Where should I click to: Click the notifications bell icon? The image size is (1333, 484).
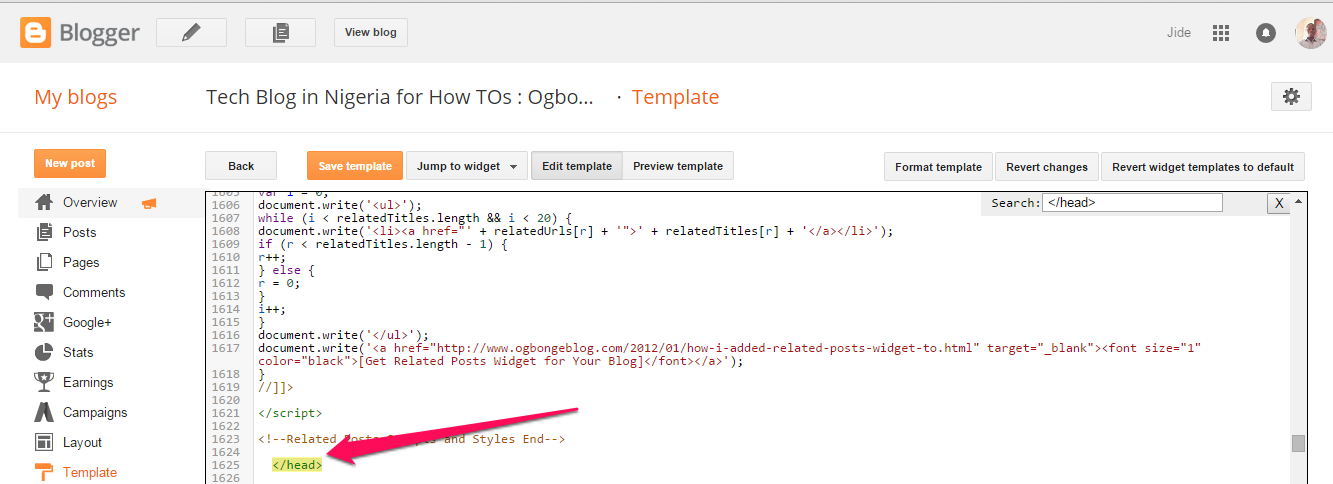(x=1266, y=33)
